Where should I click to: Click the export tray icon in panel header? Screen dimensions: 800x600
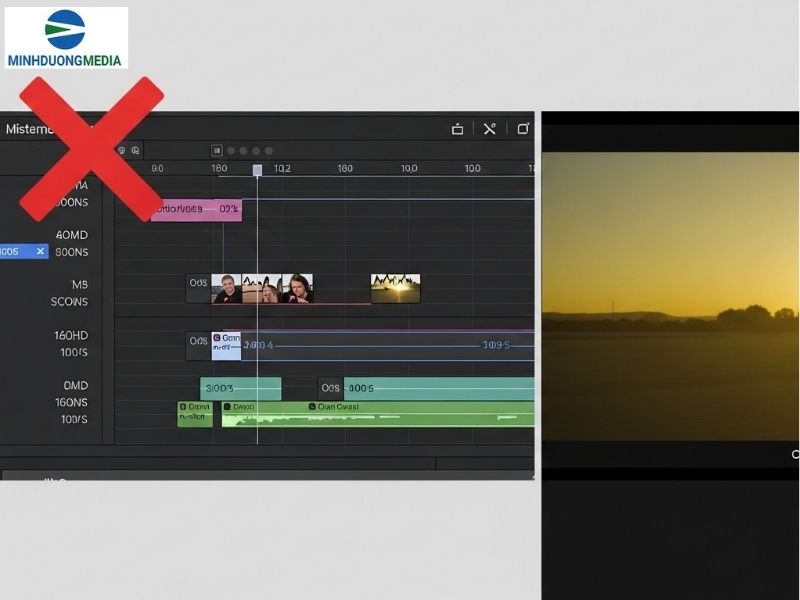457,129
